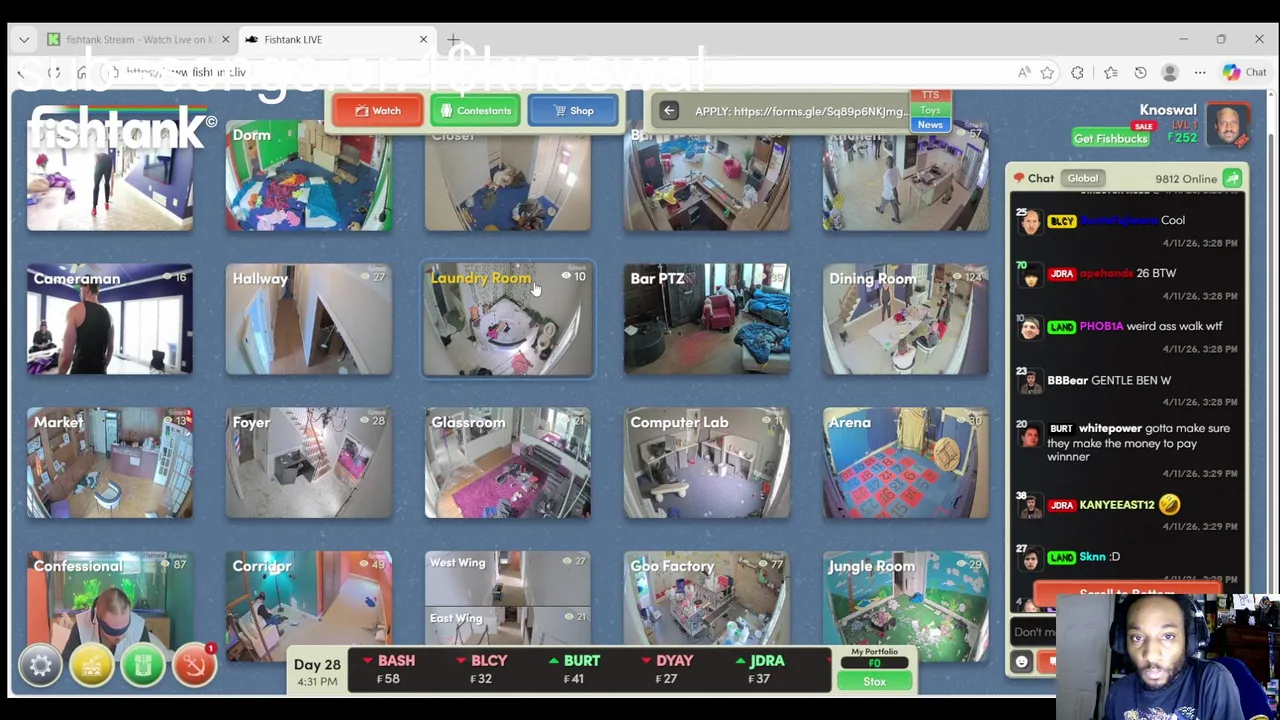Open the Cameraman camera feed

110,319
